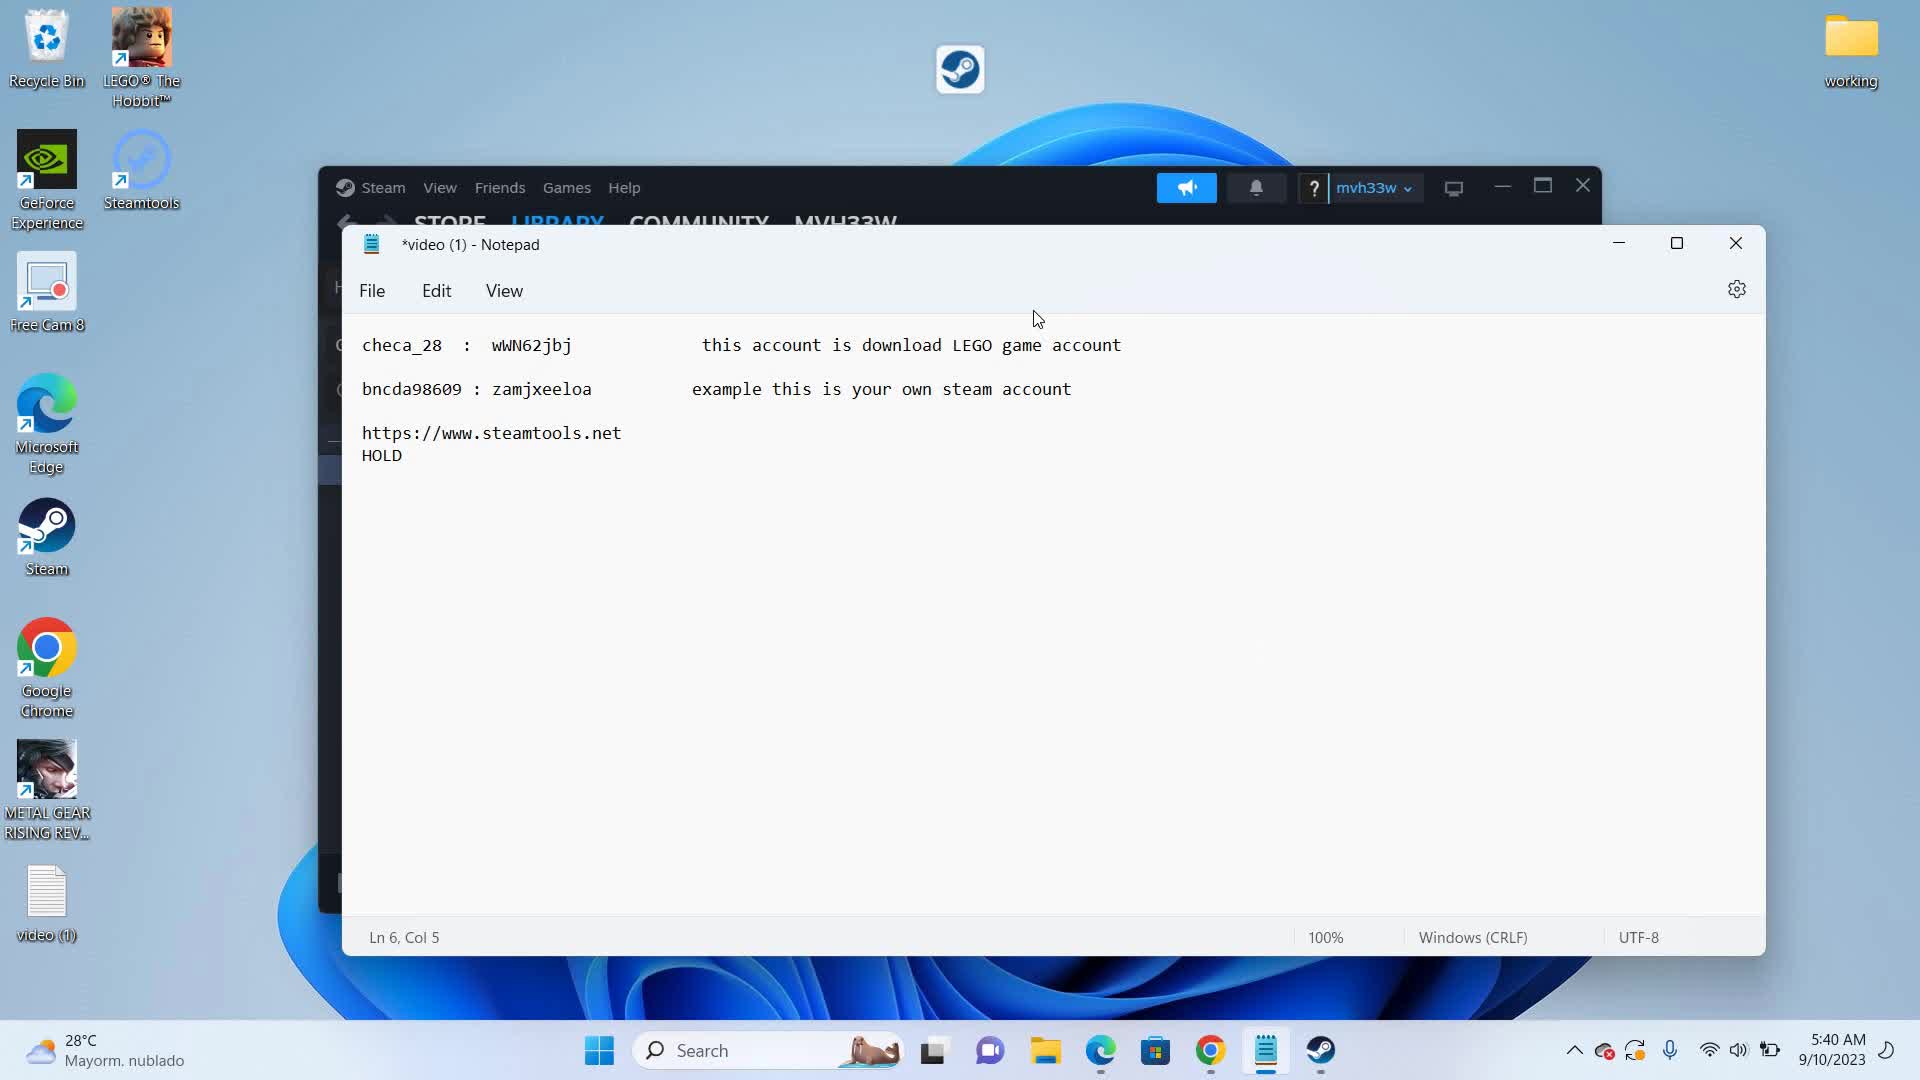Mute system volume in the tray
The height and width of the screenshot is (1080, 1920).
pyautogui.click(x=1738, y=1050)
